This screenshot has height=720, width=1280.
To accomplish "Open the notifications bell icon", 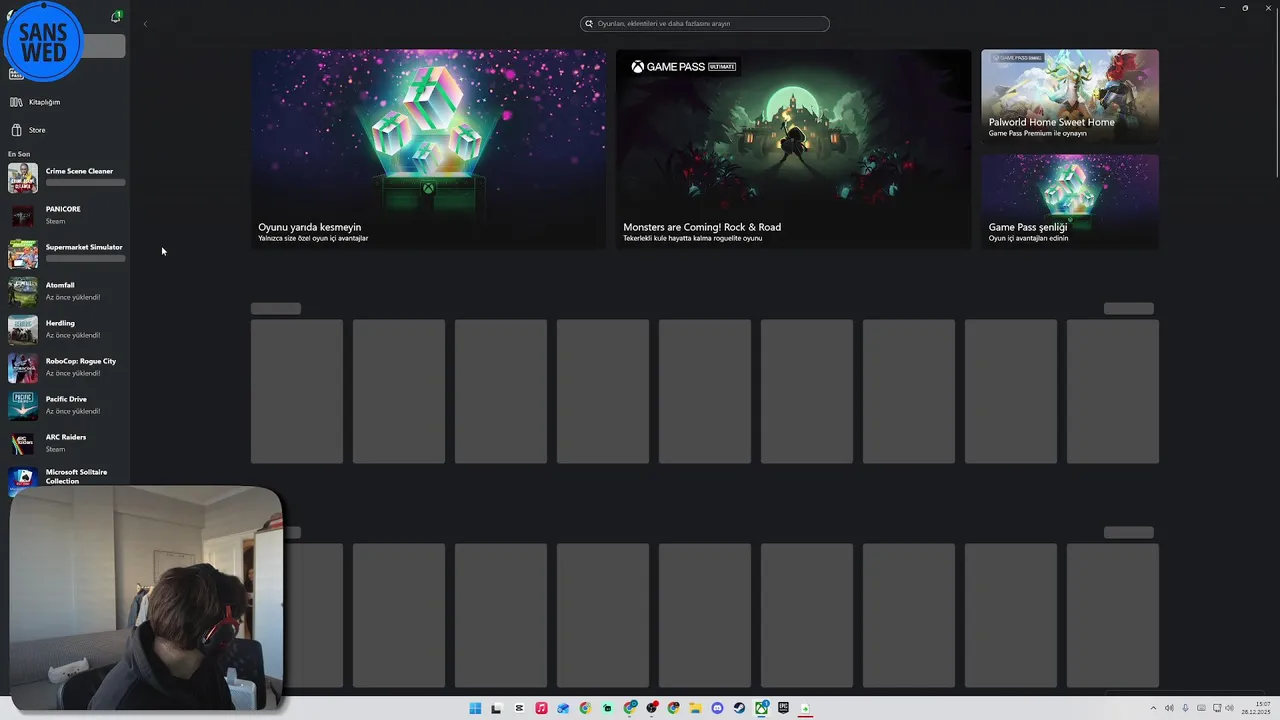I will point(116,17).
